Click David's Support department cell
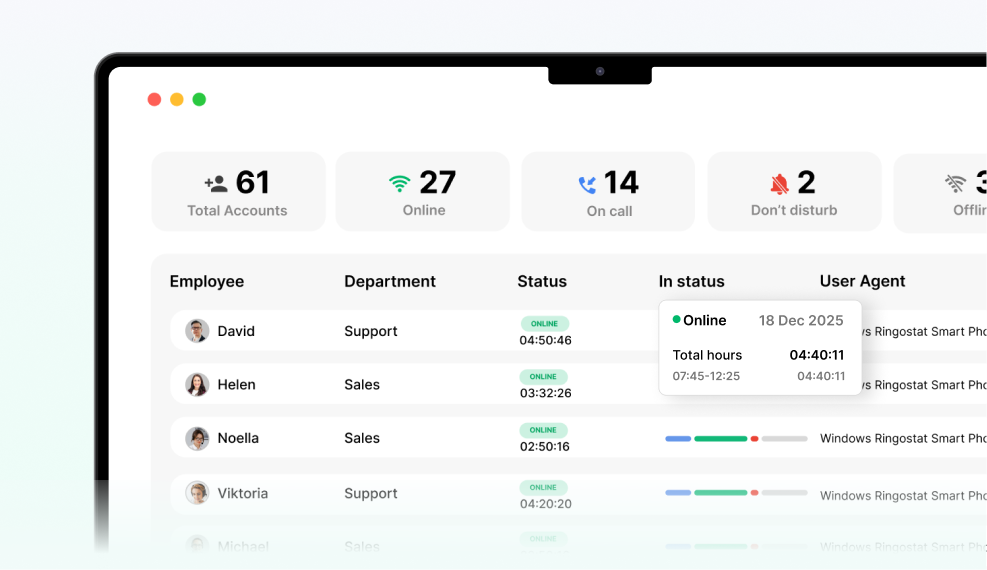 [x=371, y=332]
